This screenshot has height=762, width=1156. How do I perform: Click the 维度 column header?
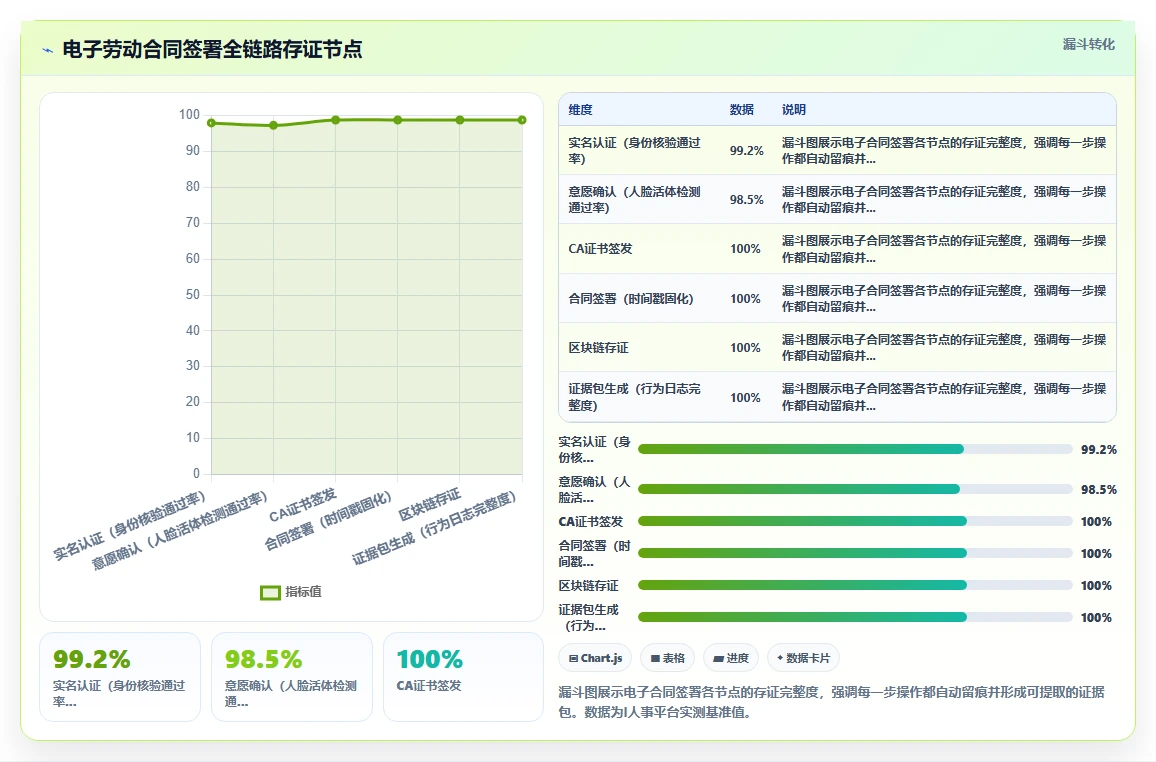coord(580,110)
